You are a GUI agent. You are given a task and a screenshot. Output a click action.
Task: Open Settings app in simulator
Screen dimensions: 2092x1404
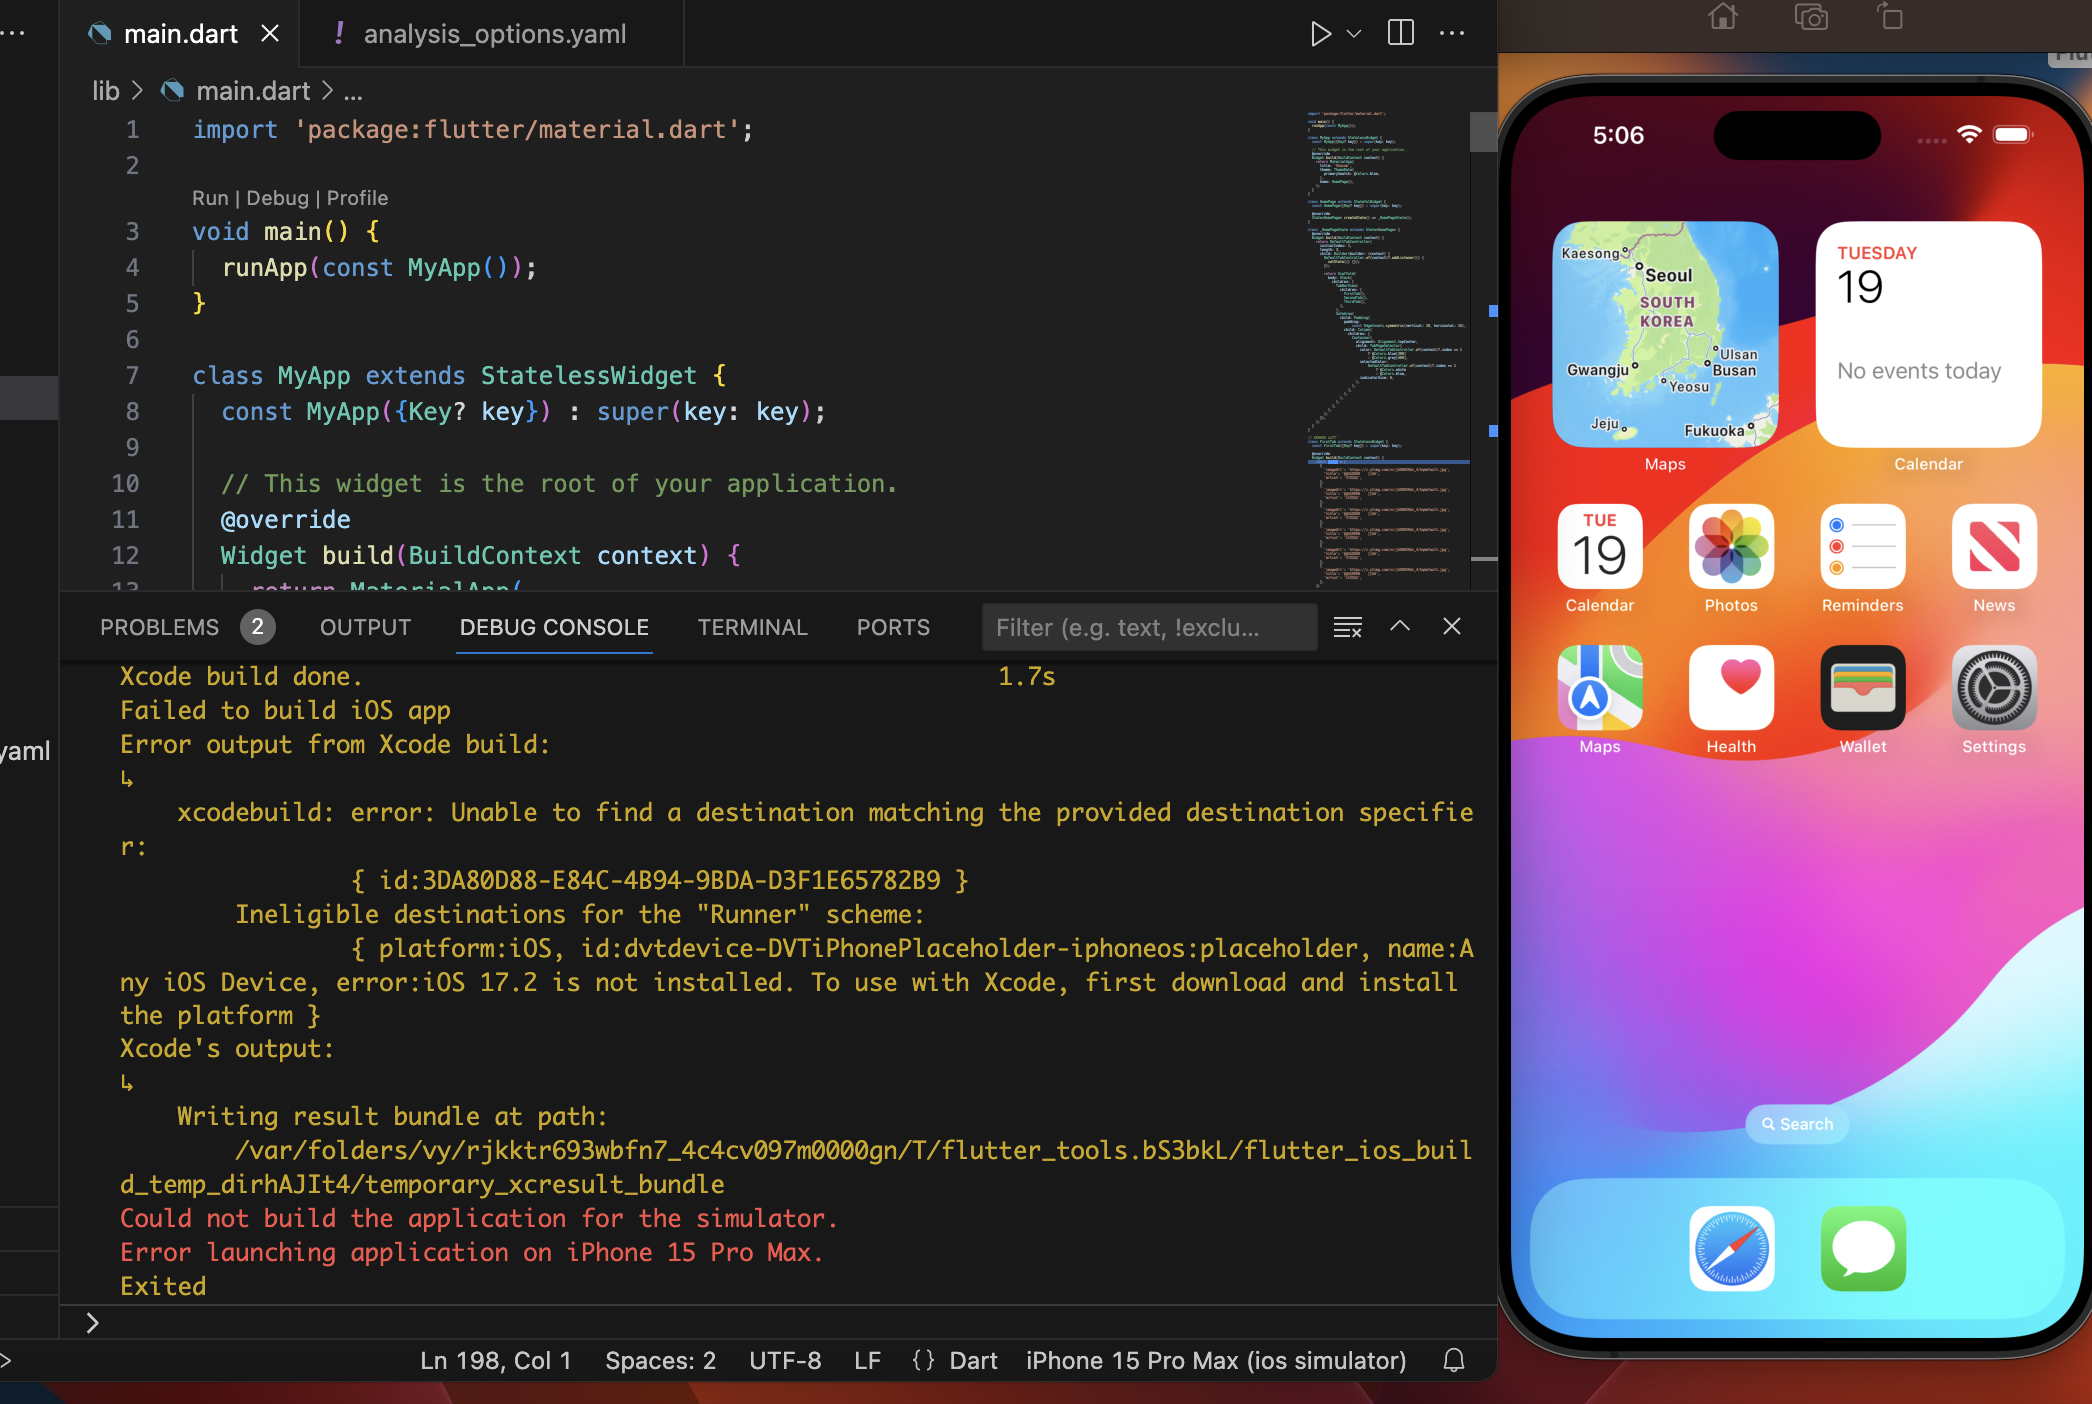(1994, 687)
